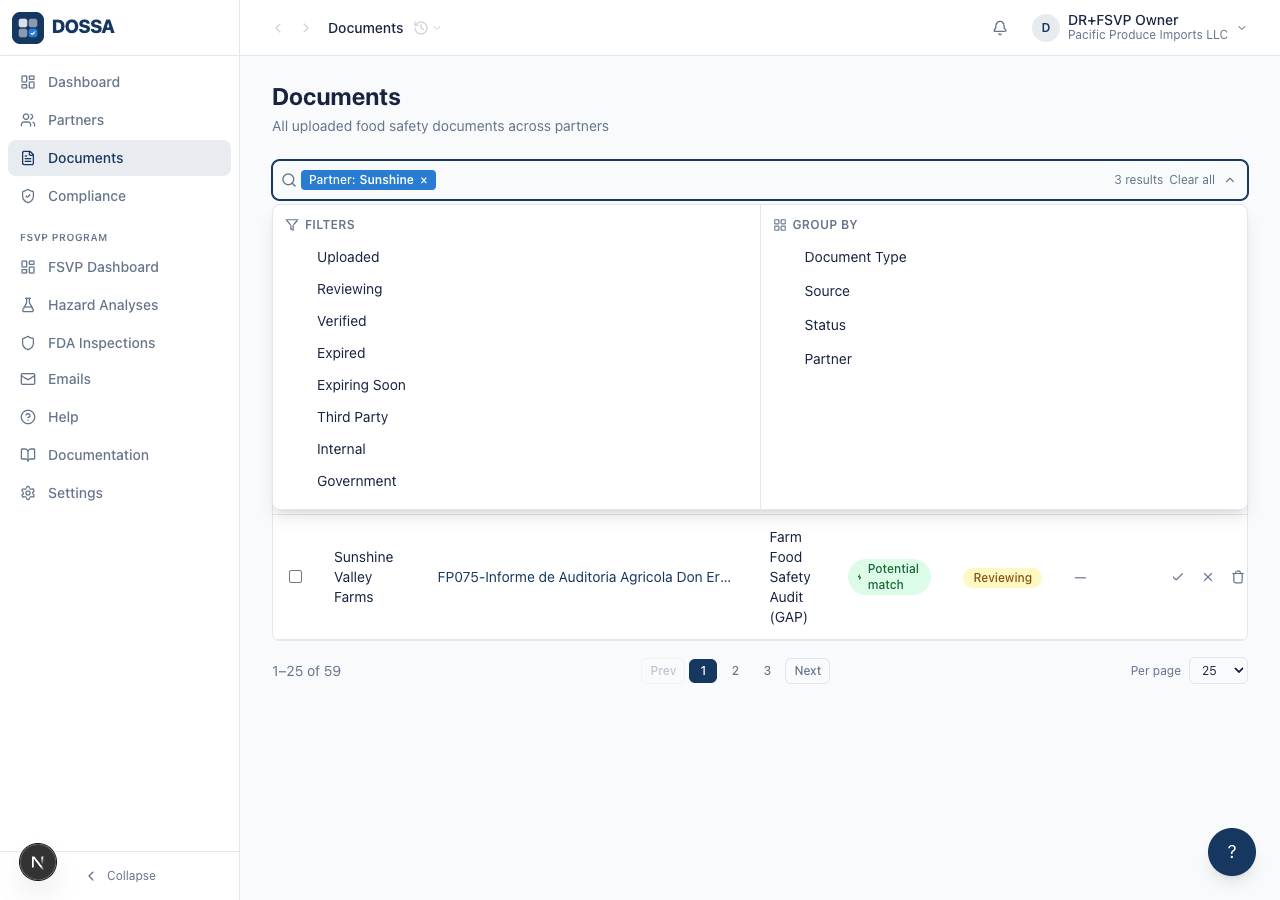Click the D user avatar
The width and height of the screenshot is (1280, 900).
click(x=1046, y=28)
